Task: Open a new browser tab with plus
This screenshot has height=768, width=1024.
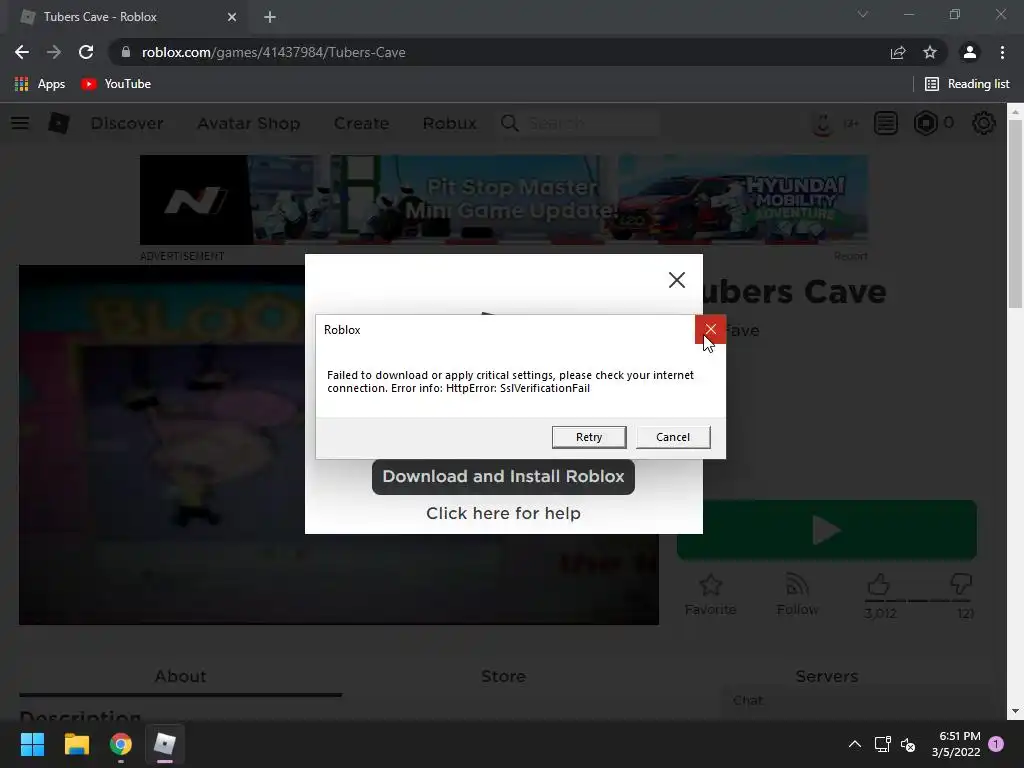Action: pos(270,17)
